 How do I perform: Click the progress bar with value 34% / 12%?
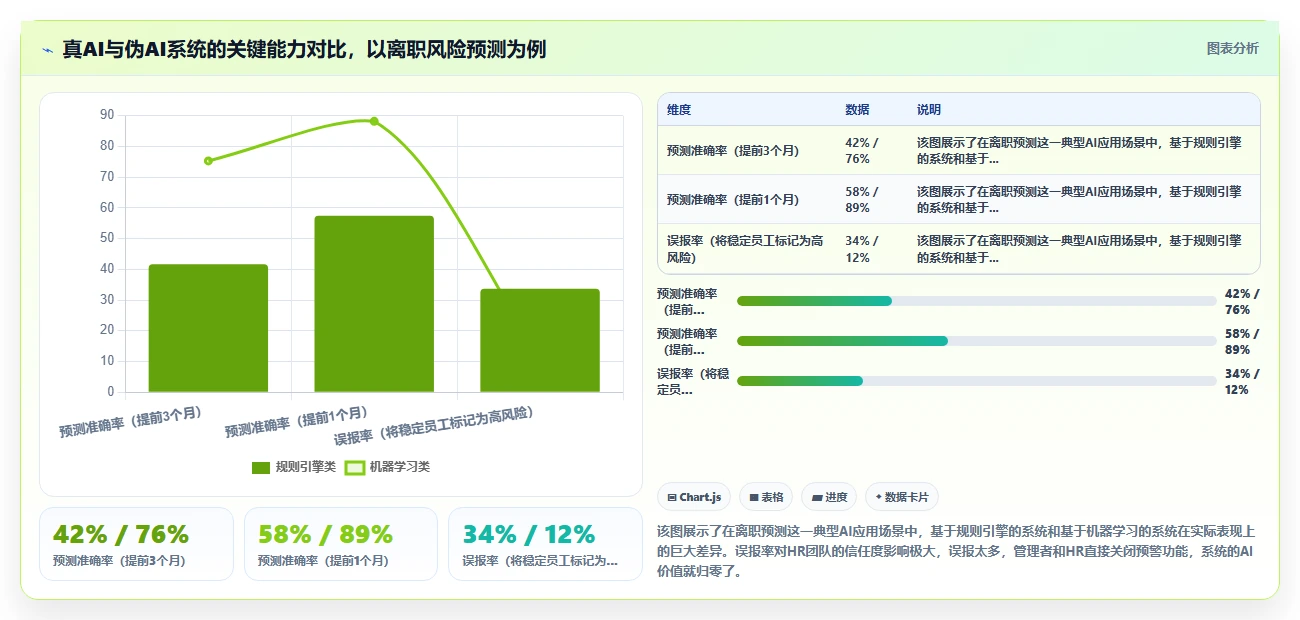click(x=977, y=381)
